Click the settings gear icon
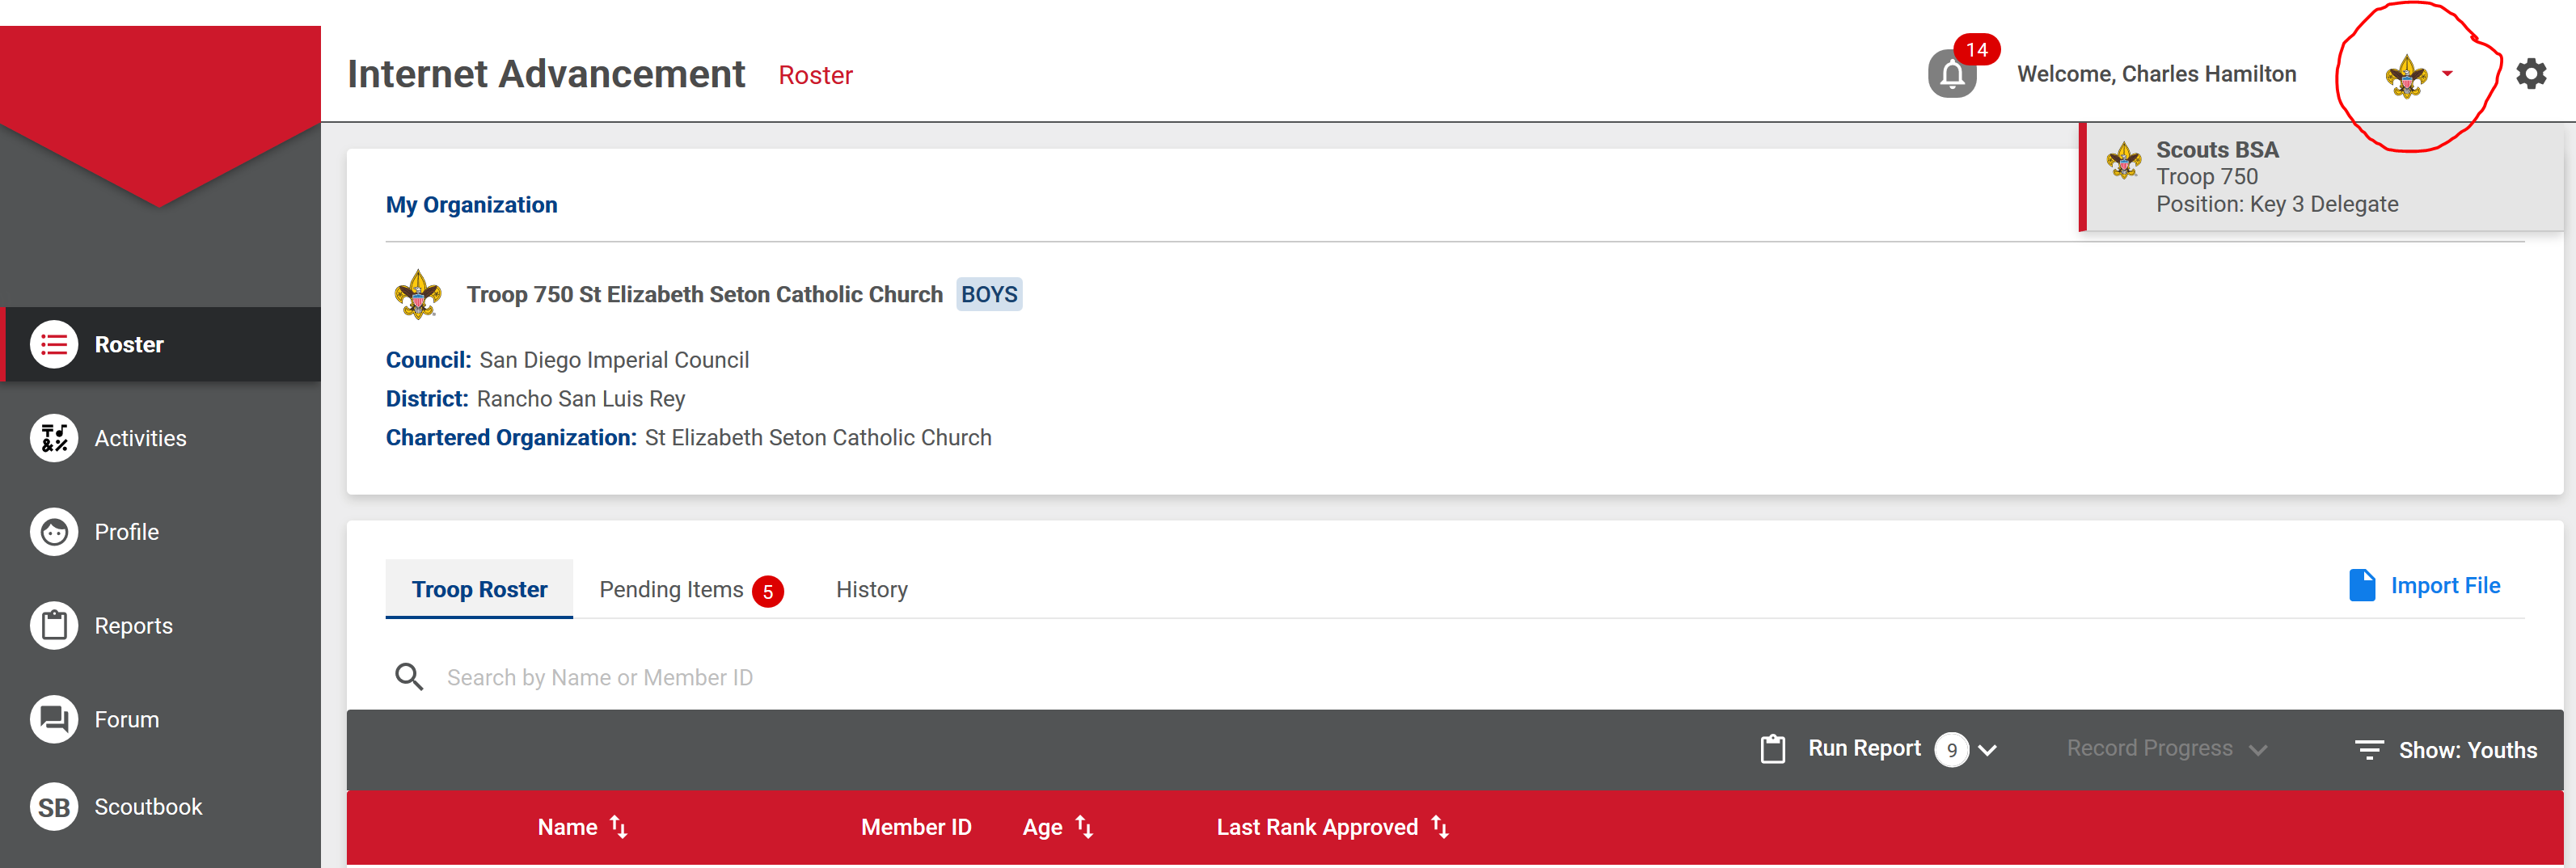This screenshot has width=2576, height=868. pos(2531,74)
